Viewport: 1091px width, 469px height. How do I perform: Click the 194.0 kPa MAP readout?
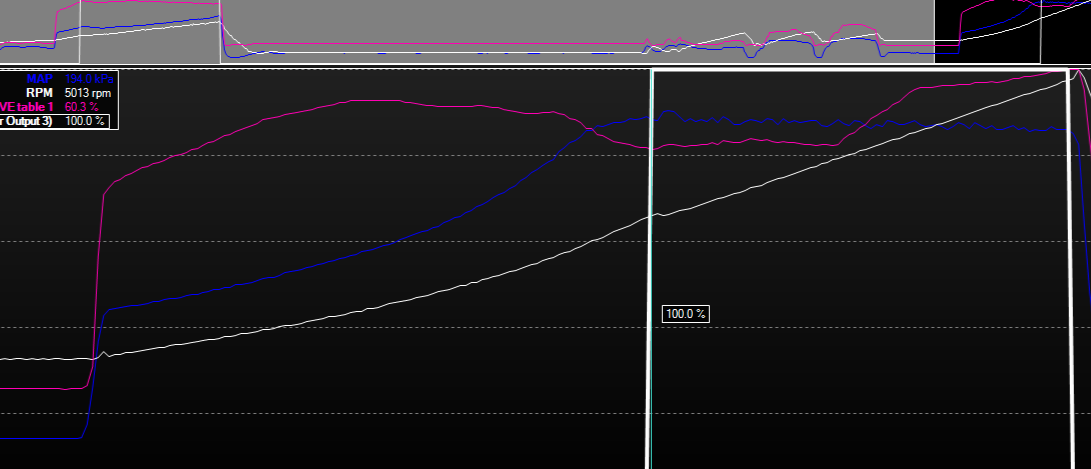[x=88, y=79]
